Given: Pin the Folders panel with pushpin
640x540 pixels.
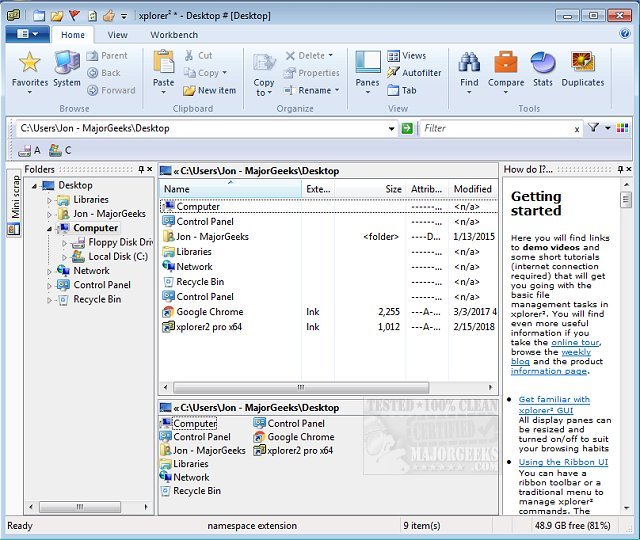Looking at the screenshot, I should [x=140, y=170].
